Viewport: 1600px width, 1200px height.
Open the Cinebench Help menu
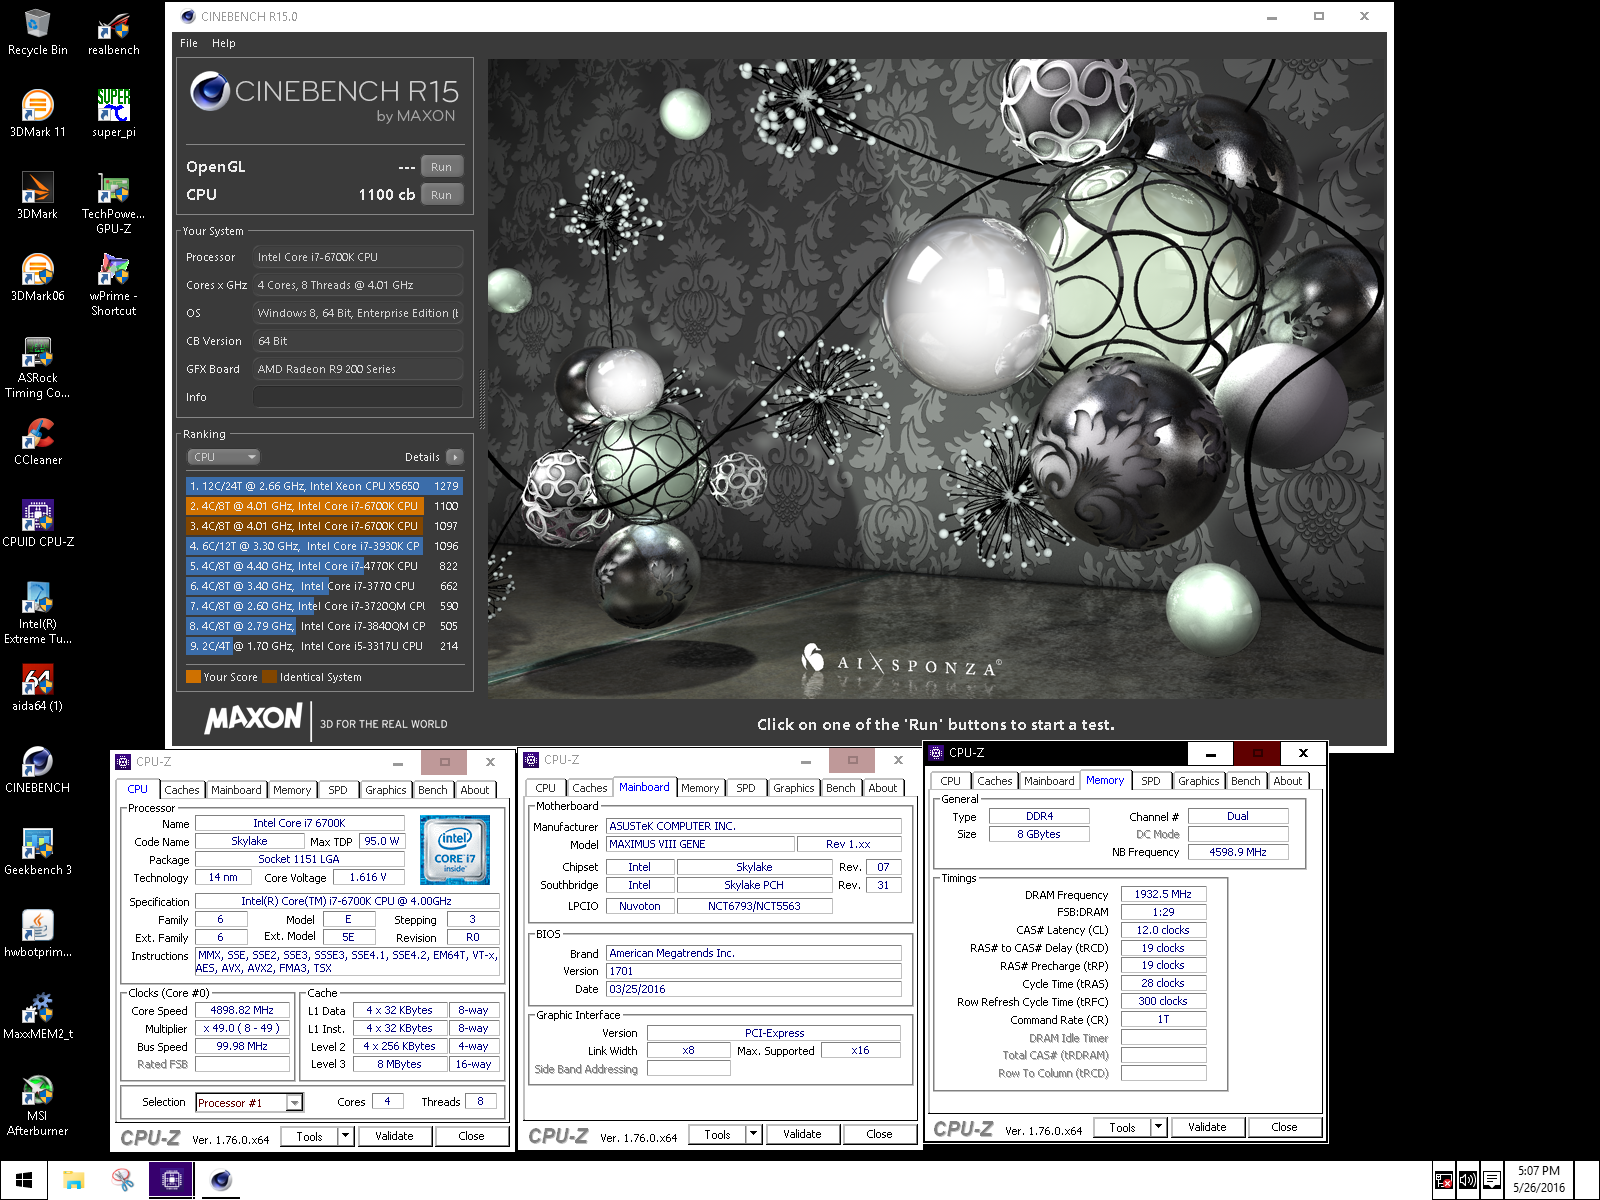pyautogui.click(x=224, y=43)
